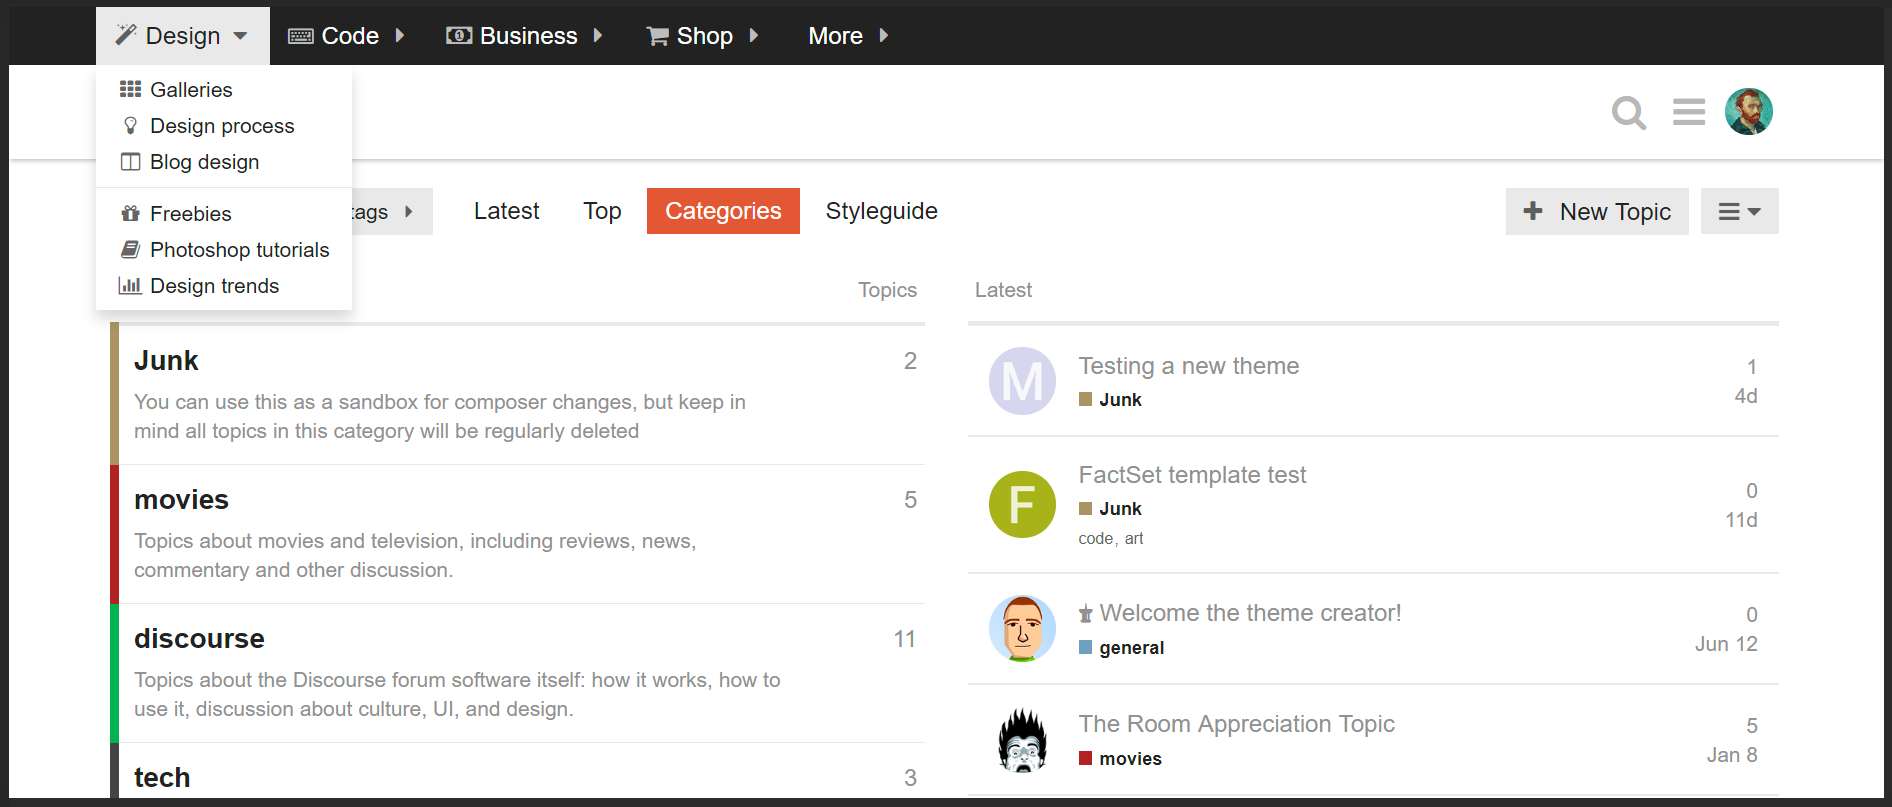Open the discourse category
Viewport: 1892px width, 807px height.
coord(199,639)
